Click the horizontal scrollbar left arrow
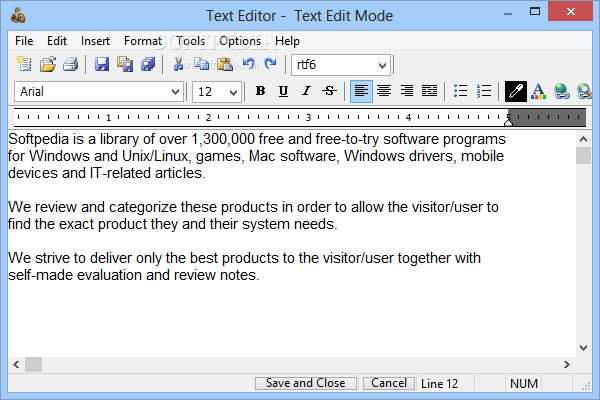Viewport: 600px width, 400px height. 16,364
